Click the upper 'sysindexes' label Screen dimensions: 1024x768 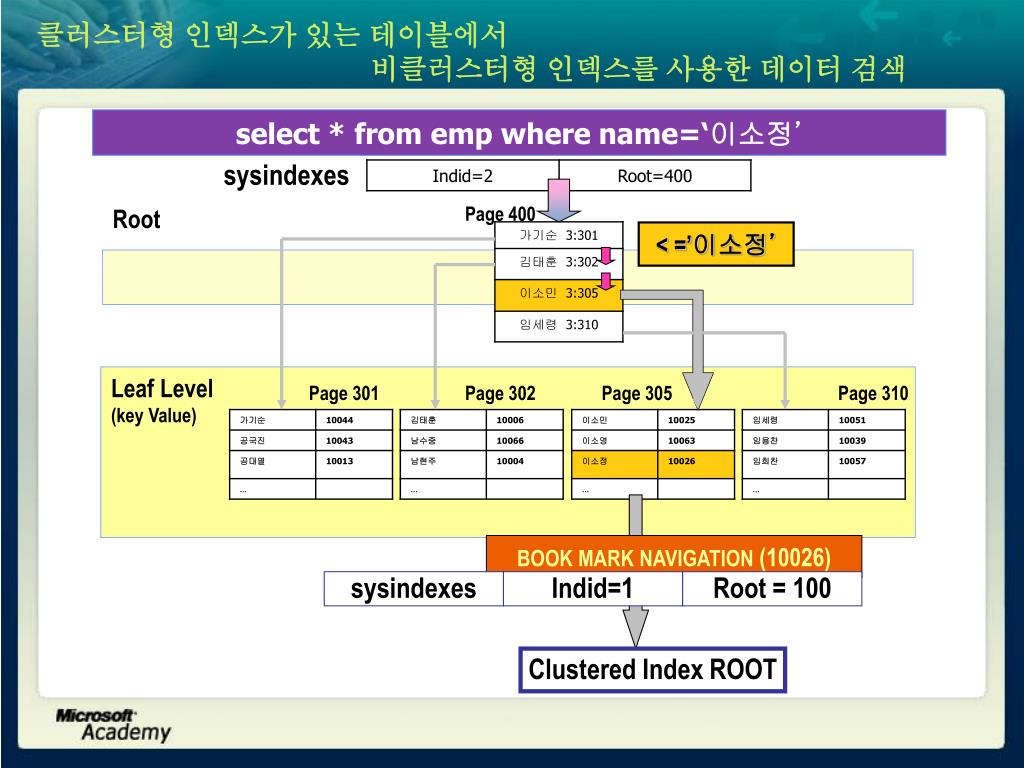coord(286,176)
